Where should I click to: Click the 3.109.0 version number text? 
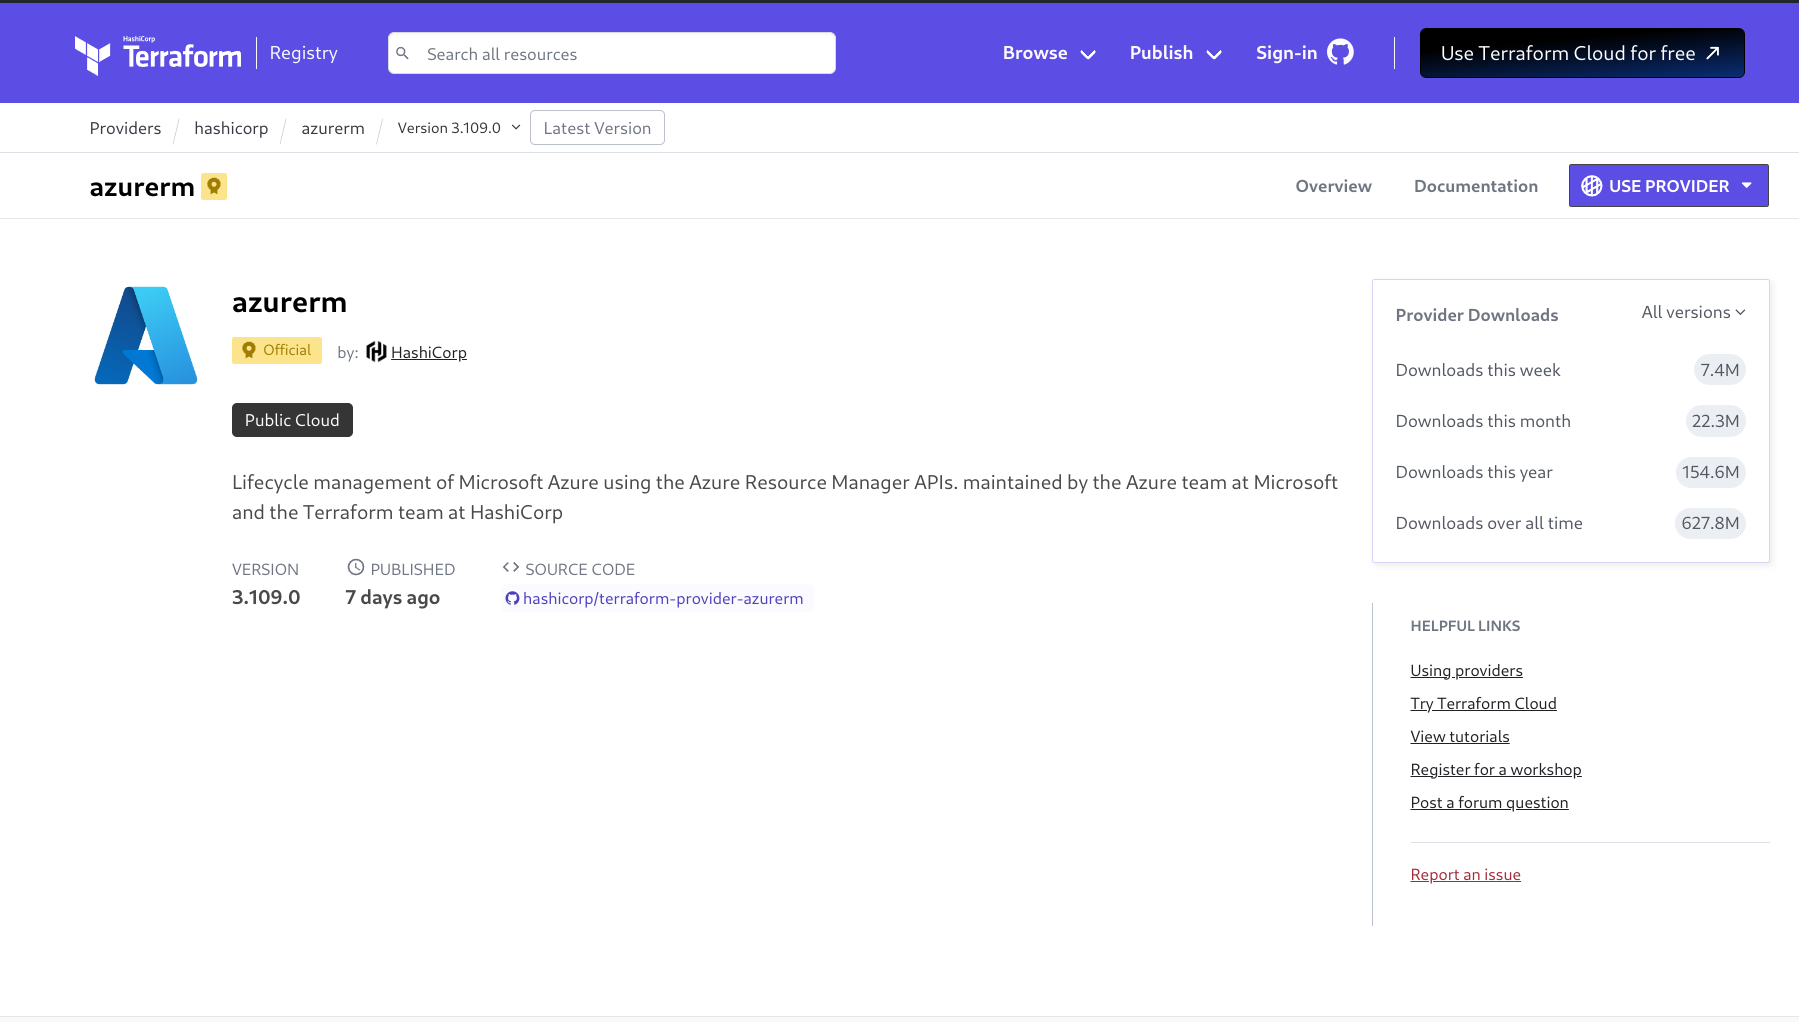pos(266,597)
